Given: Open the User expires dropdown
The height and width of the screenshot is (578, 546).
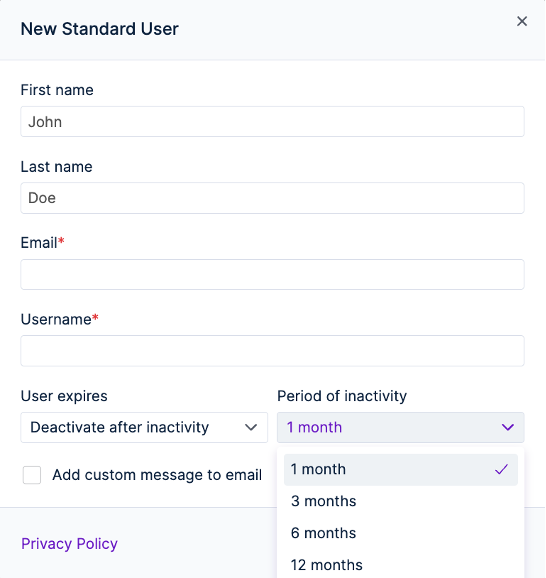Looking at the screenshot, I should (x=144, y=427).
